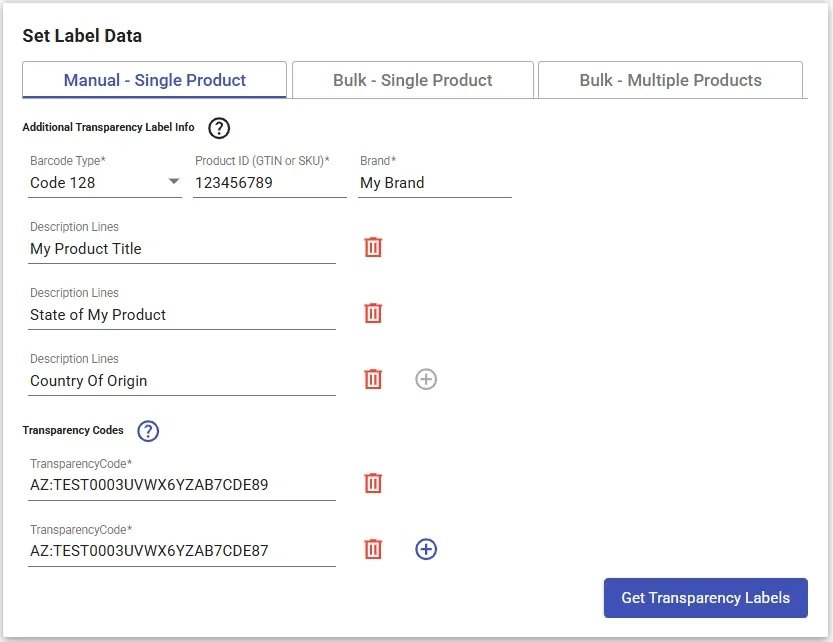Delete transparency code ending in CDE89
The height and width of the screenshot is (642, 833).
point(373,483)
